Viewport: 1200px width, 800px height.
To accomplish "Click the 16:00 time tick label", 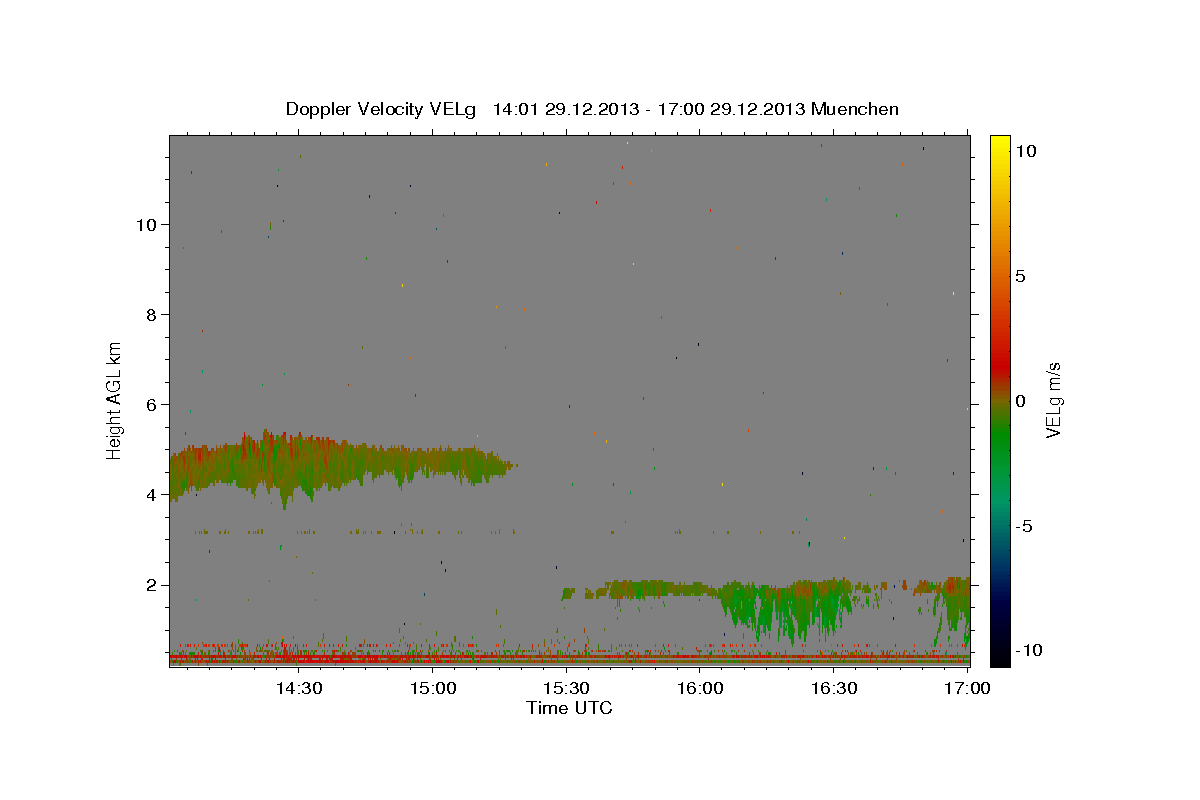I will coord(700,688).
